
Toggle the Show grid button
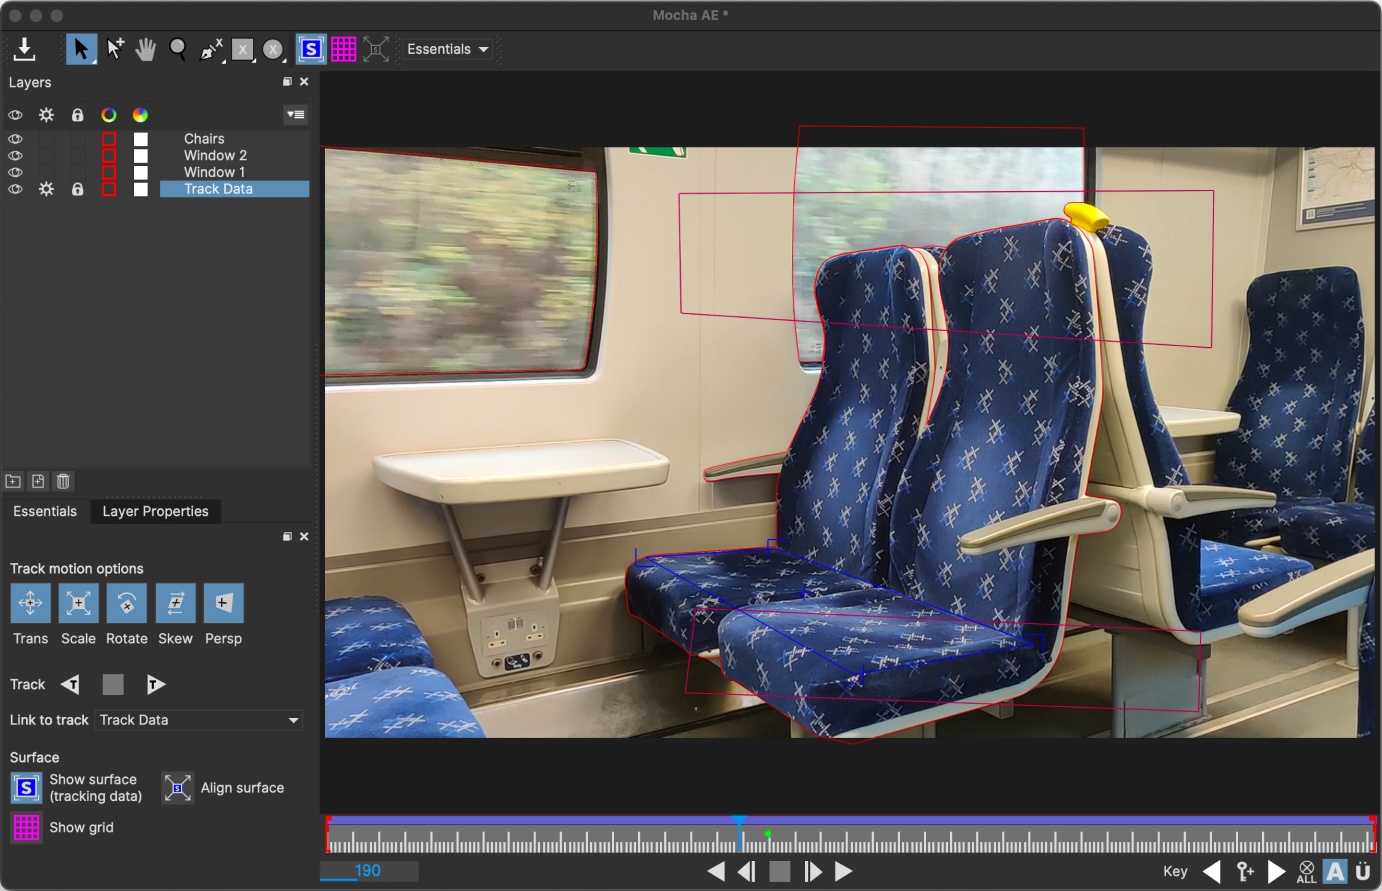pyautogui.click(x=26, y=828)
